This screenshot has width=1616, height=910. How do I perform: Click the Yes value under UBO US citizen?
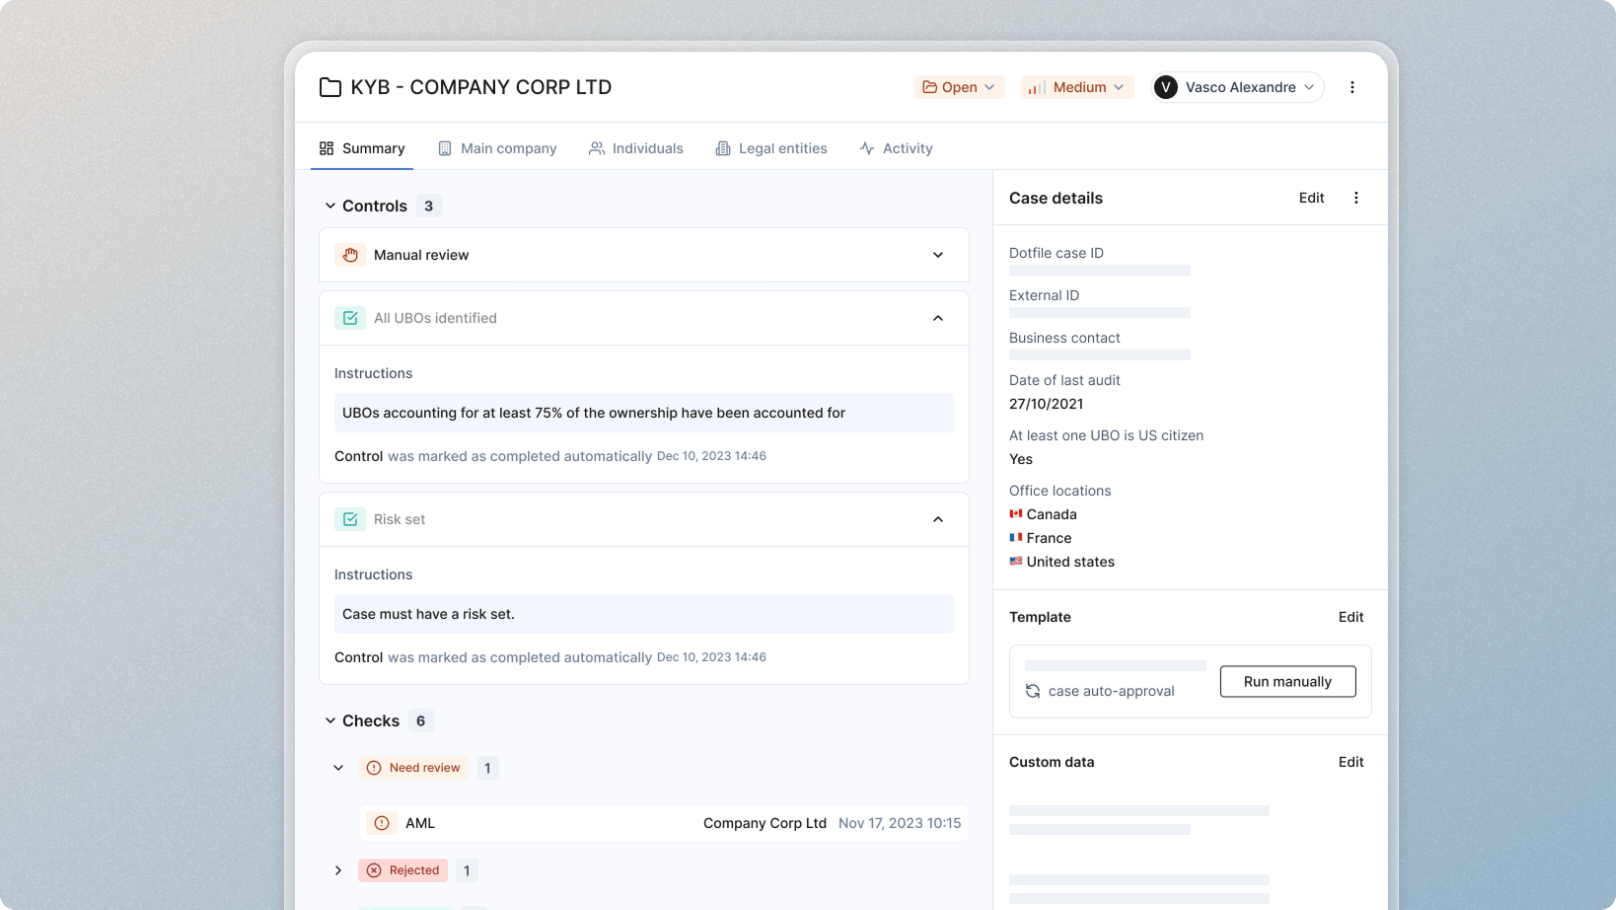click(1021, 459)
